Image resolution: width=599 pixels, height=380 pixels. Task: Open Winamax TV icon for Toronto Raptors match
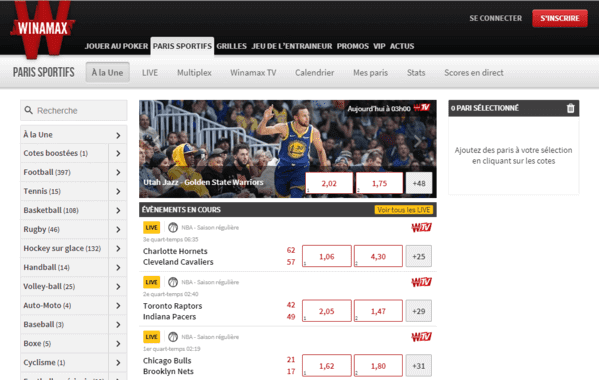pyautogui.click(x=421, y=282)
